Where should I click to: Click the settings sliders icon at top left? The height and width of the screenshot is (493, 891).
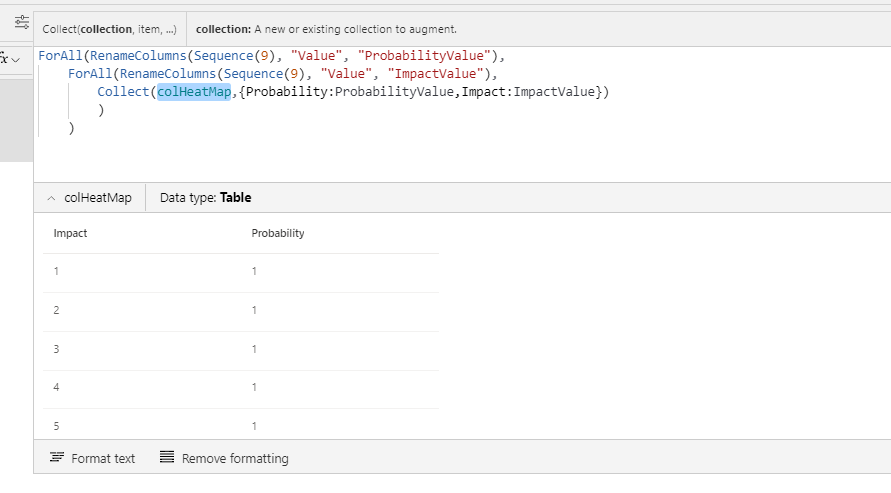tap(21, 22)
